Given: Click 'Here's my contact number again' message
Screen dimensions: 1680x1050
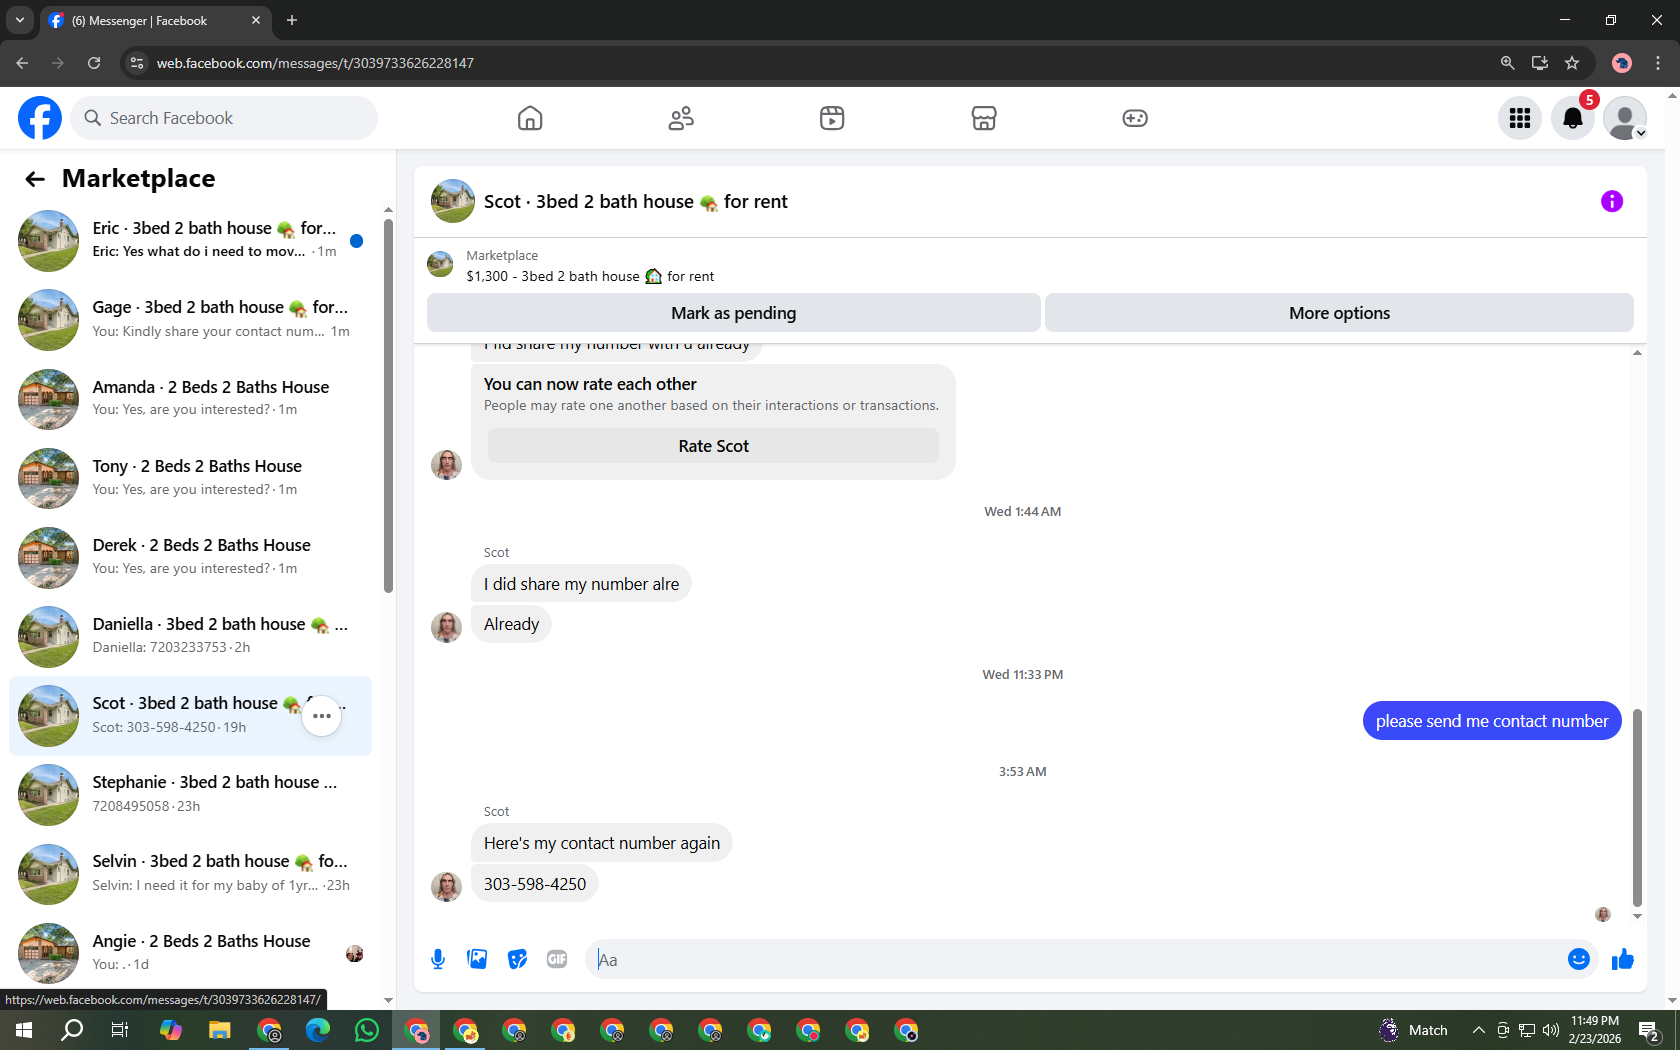Looking at the screenshot, I should click(x=602, y=843).
